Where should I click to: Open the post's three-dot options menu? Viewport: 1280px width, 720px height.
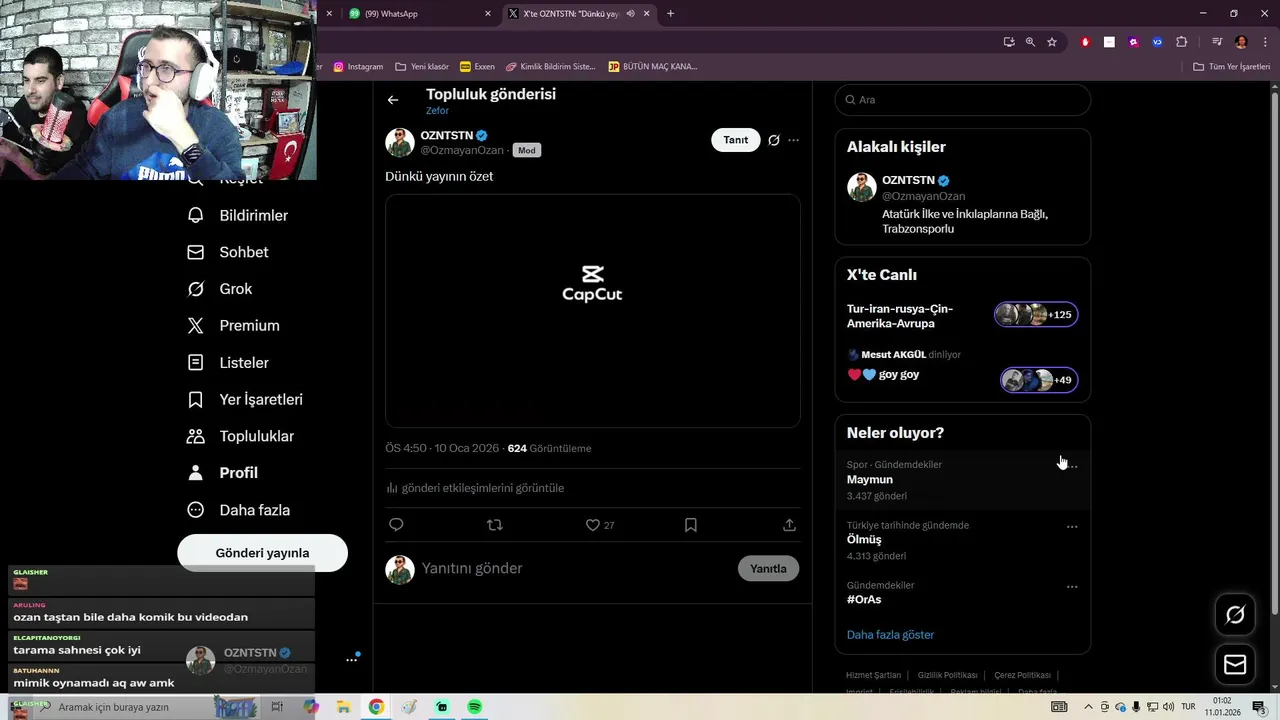click(x=793, y=140)
